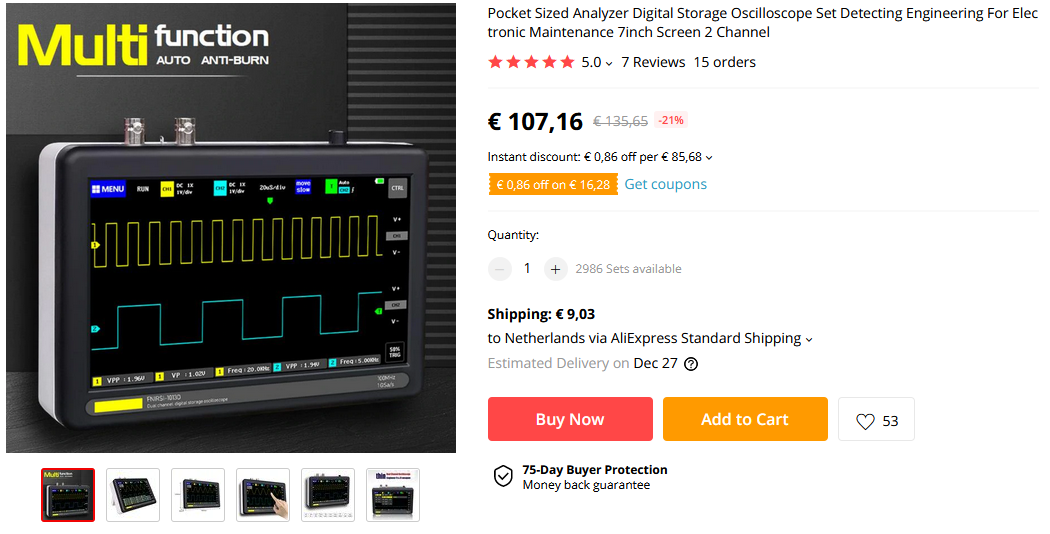
Task: Click the orange € 0,86 off coupon tag
Action: 553,185
